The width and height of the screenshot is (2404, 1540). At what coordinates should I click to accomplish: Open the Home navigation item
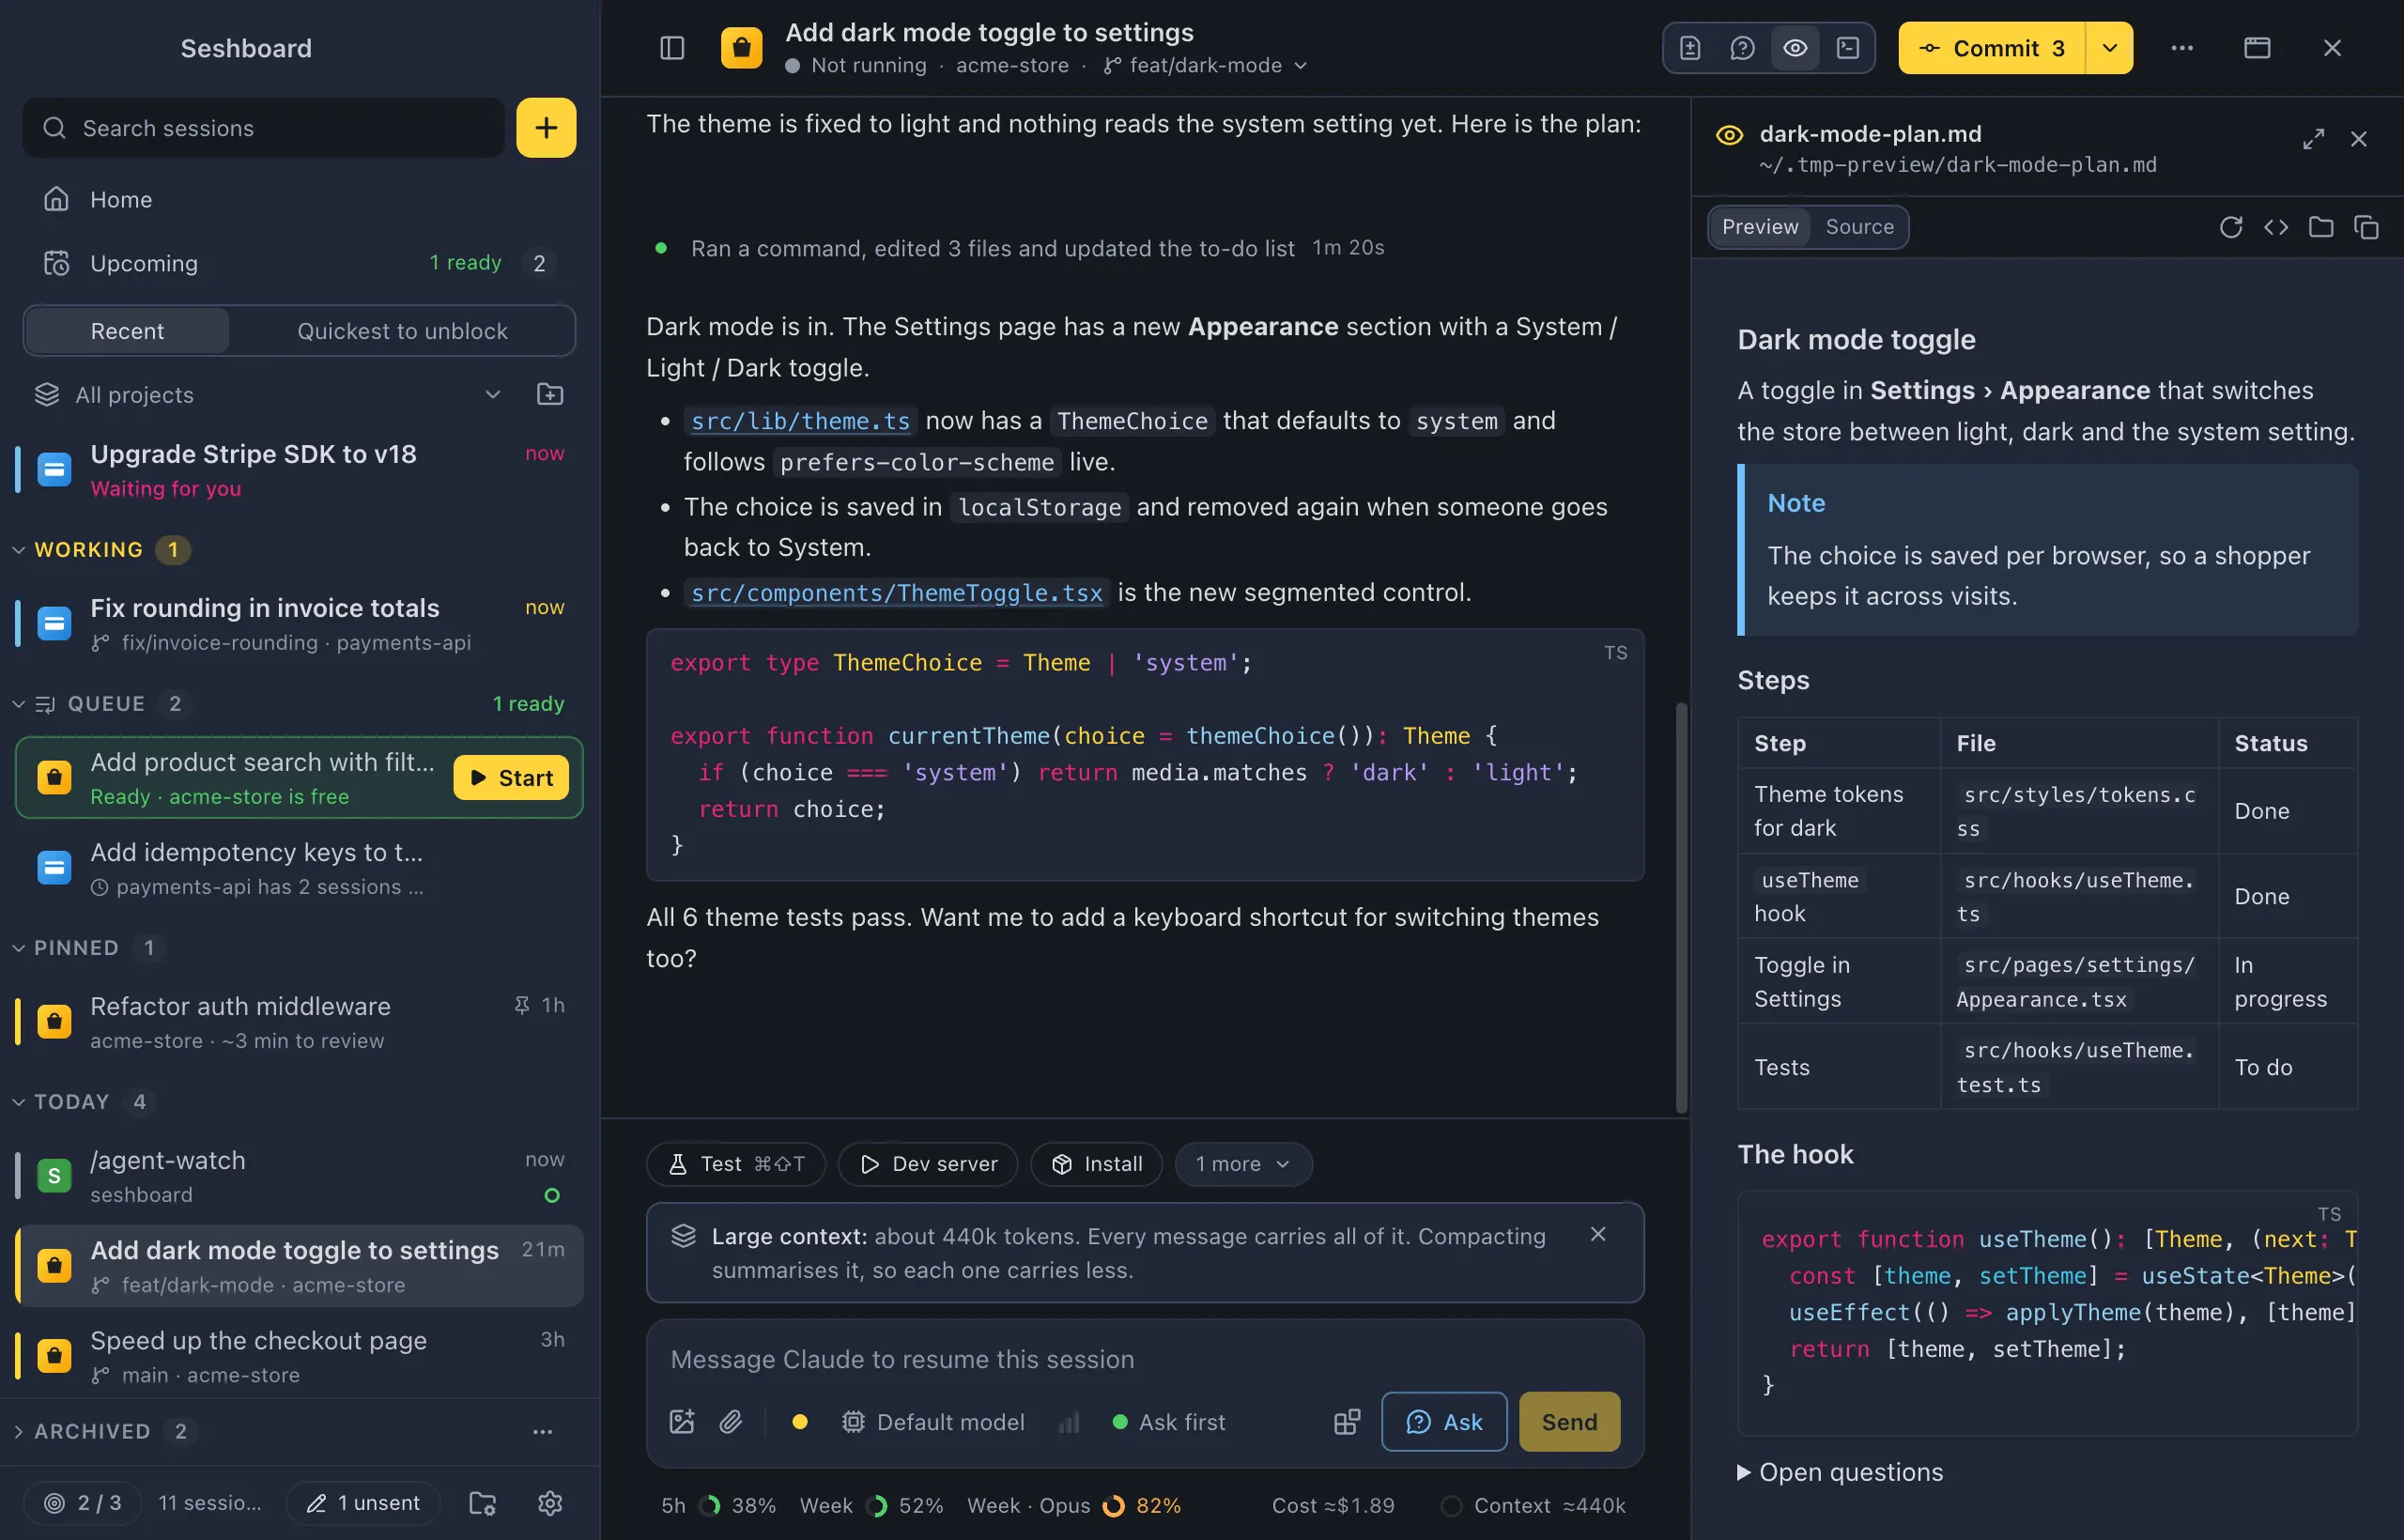click(299, 200)
